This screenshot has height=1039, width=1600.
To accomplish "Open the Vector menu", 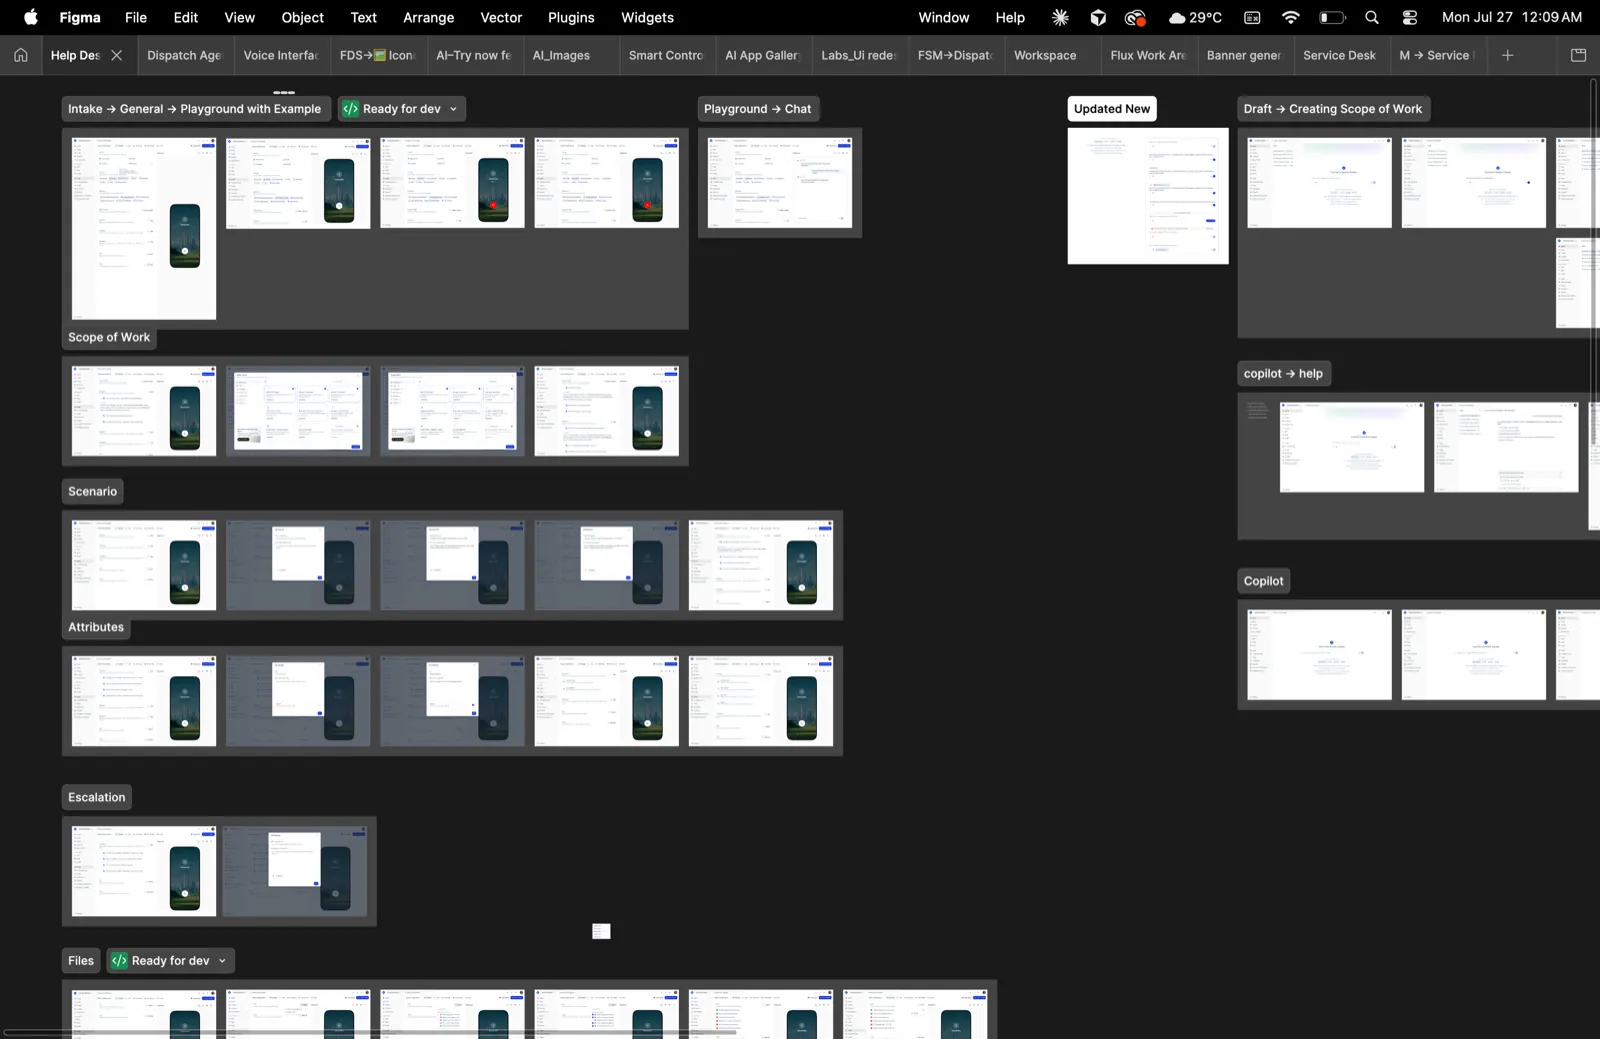I will click(501, 17).
